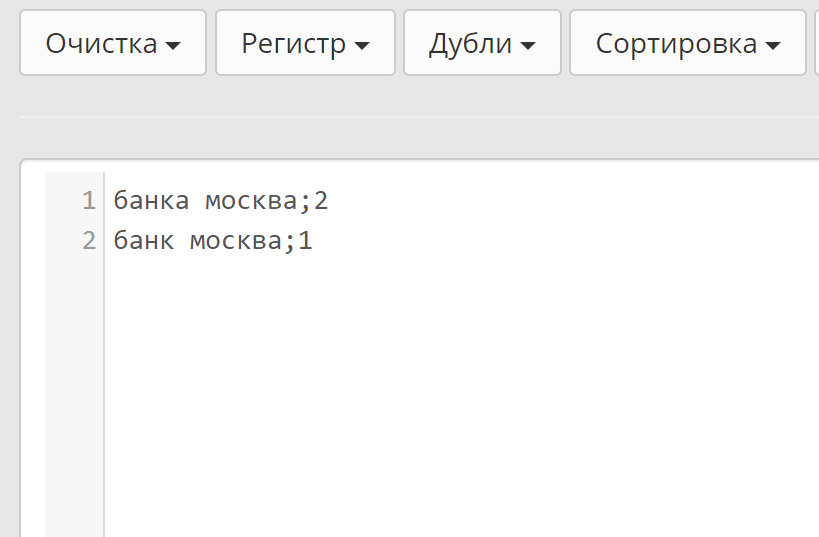Click the caret arrow beside Регистр
819x537 pixels.
[362, 46]
